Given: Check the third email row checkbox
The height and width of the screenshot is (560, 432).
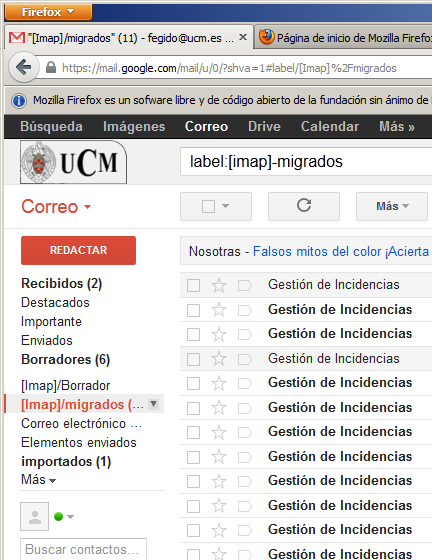Looking at the screenshot, I should tap(194, 335).
